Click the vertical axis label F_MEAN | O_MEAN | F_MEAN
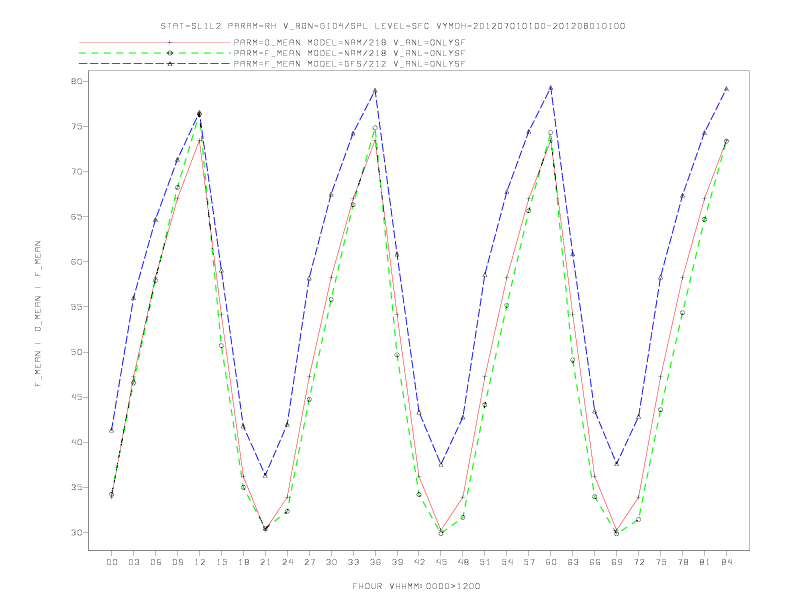The height and width of the screenshot is (612, 792). pyautogui.click(x=38, y=314)
